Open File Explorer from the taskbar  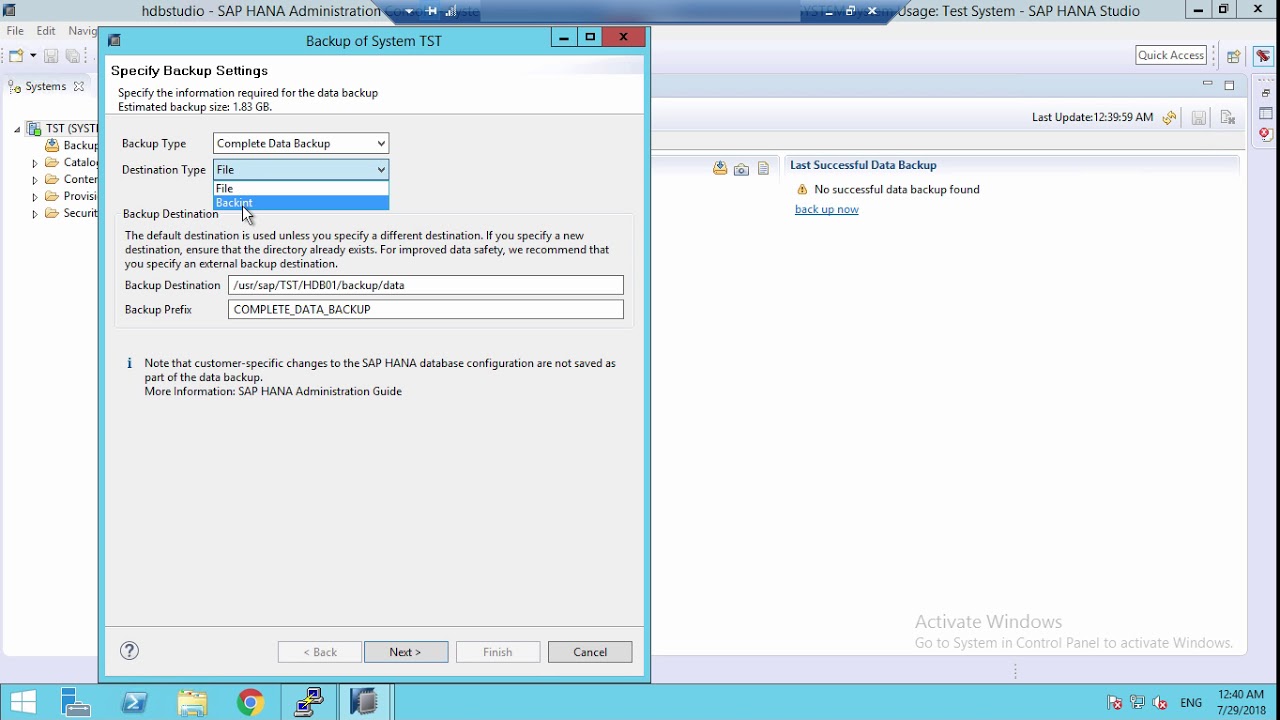click(x=192, y=702)
